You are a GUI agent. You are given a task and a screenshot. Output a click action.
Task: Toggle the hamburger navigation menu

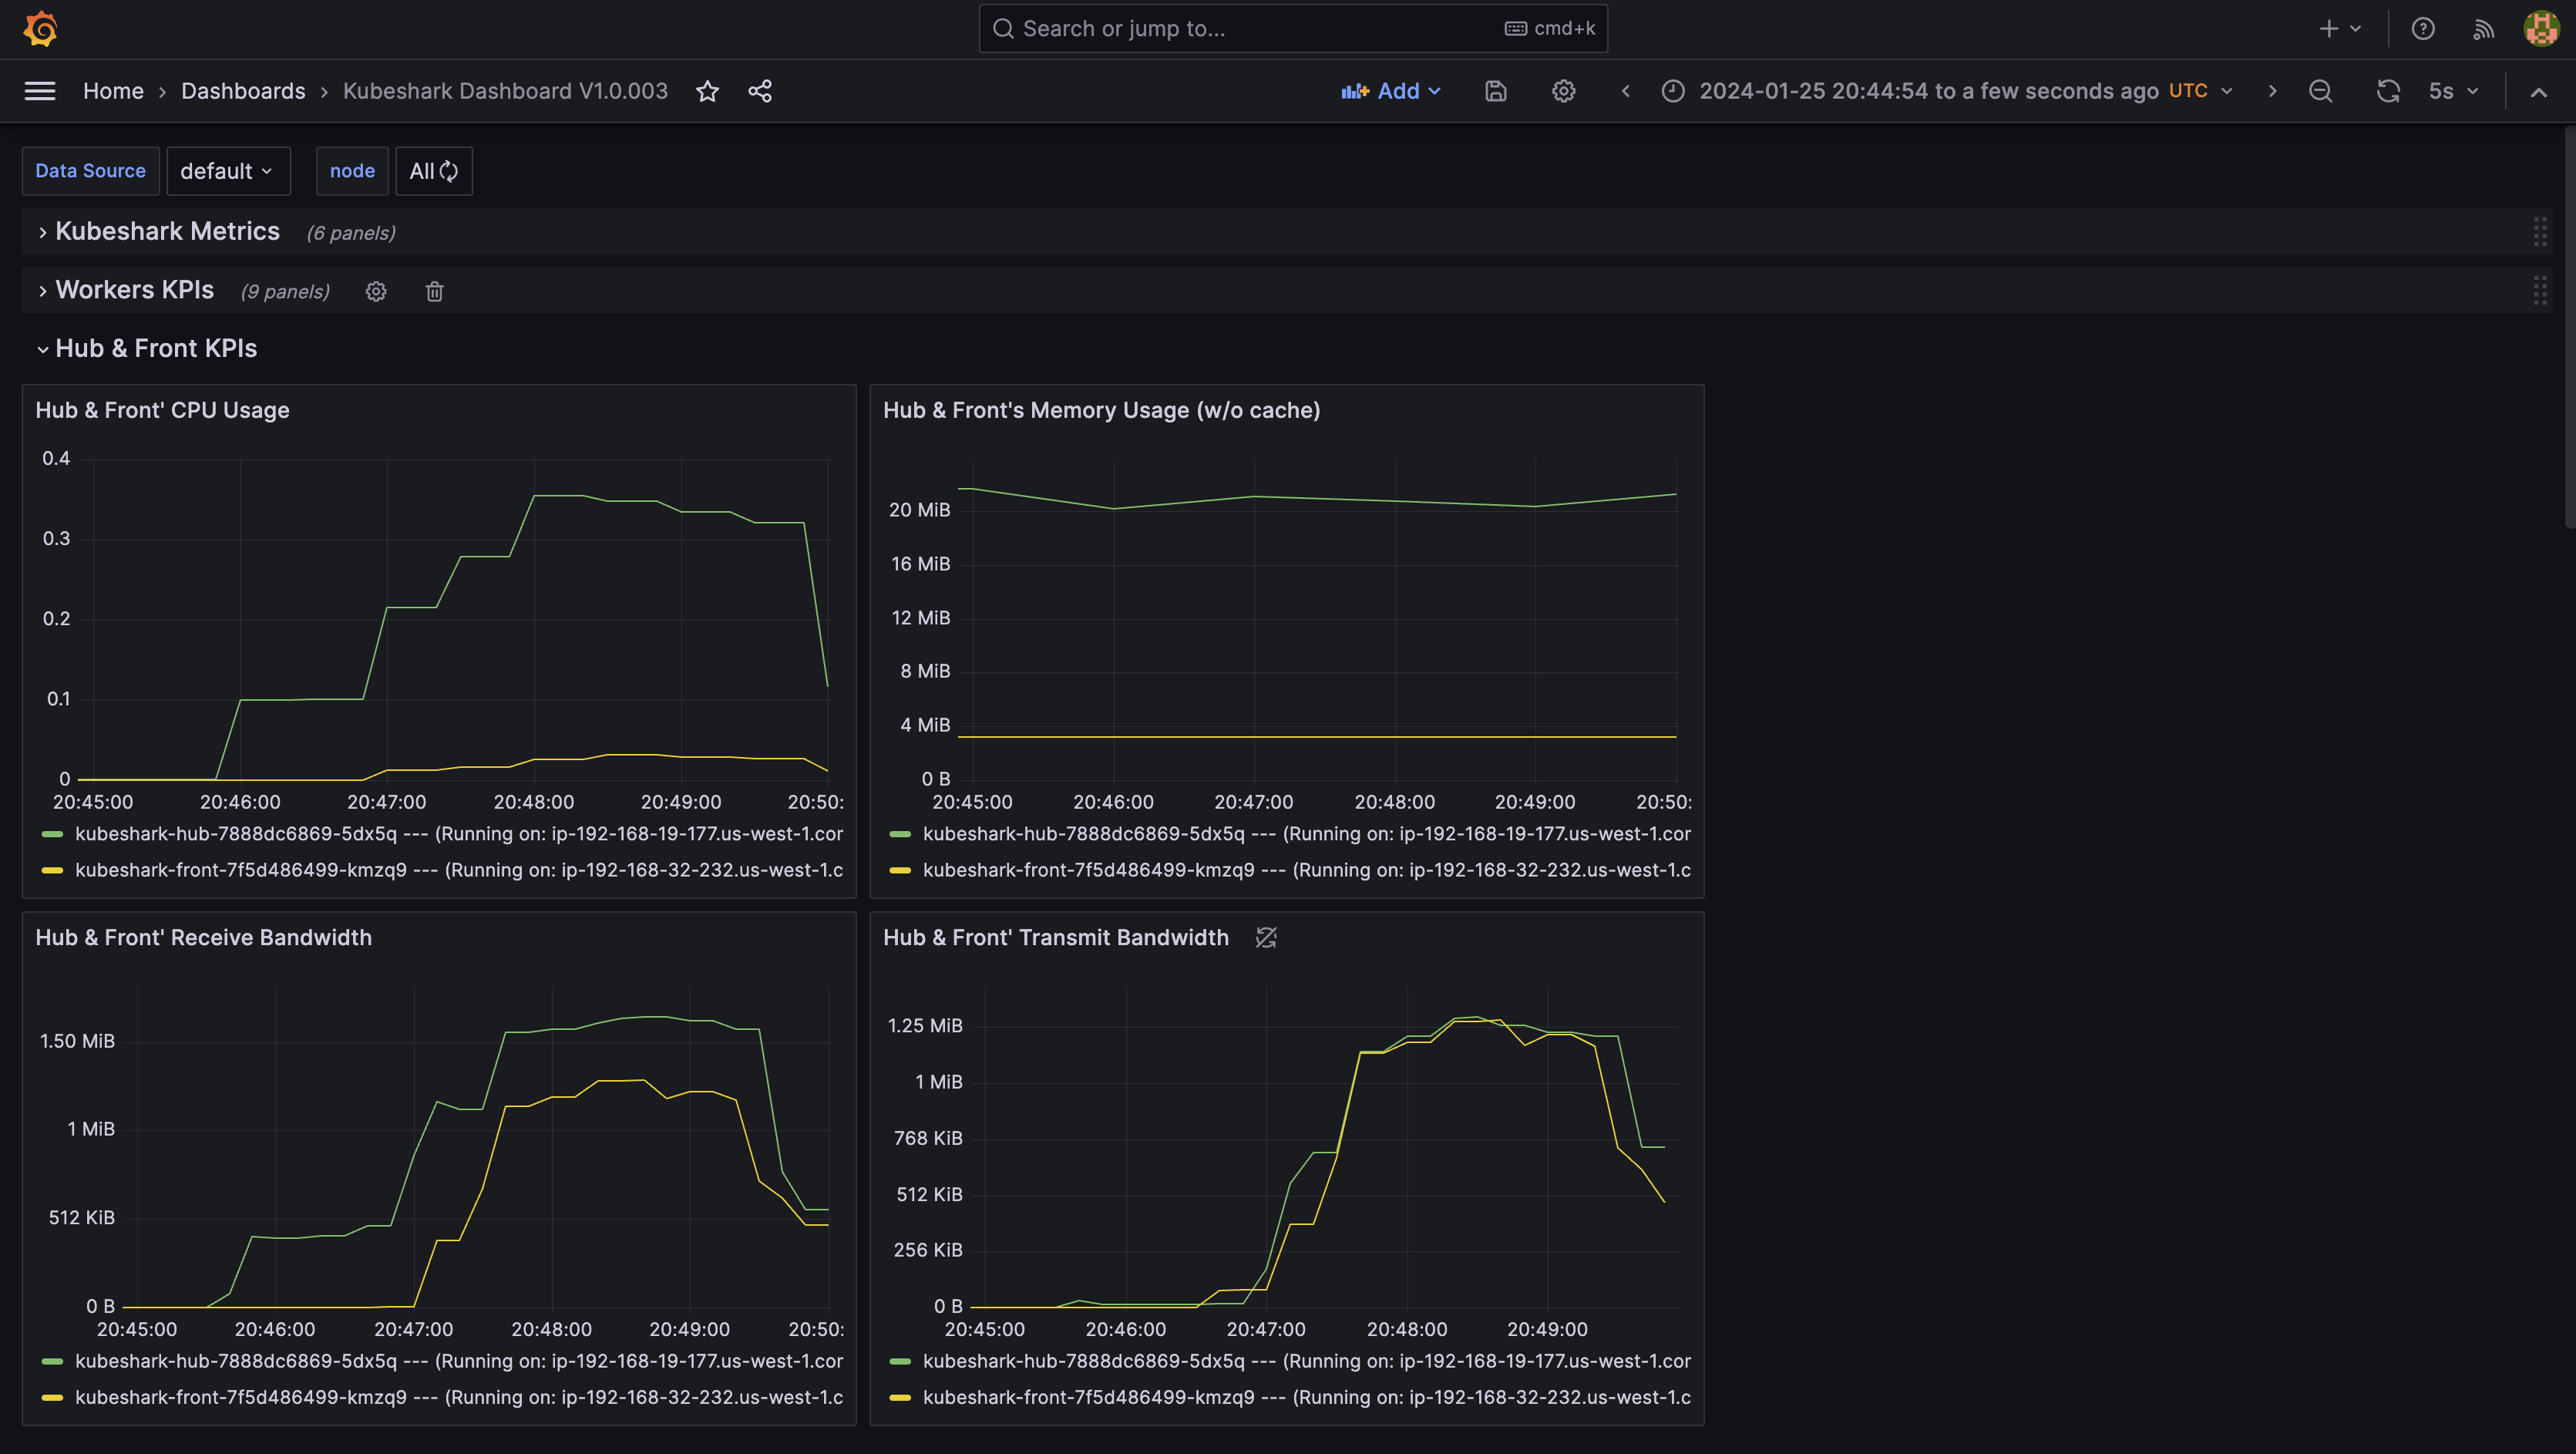(x=40, y=91)
